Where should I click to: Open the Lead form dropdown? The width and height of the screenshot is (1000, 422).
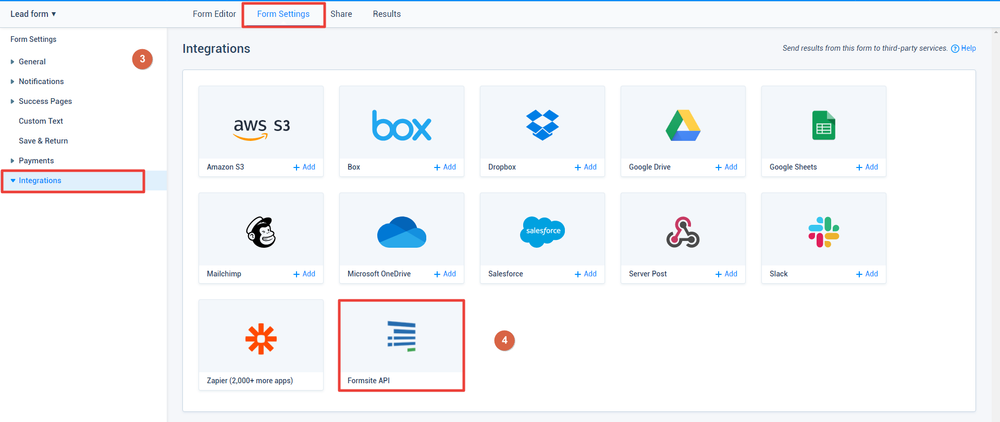(34, 14)
